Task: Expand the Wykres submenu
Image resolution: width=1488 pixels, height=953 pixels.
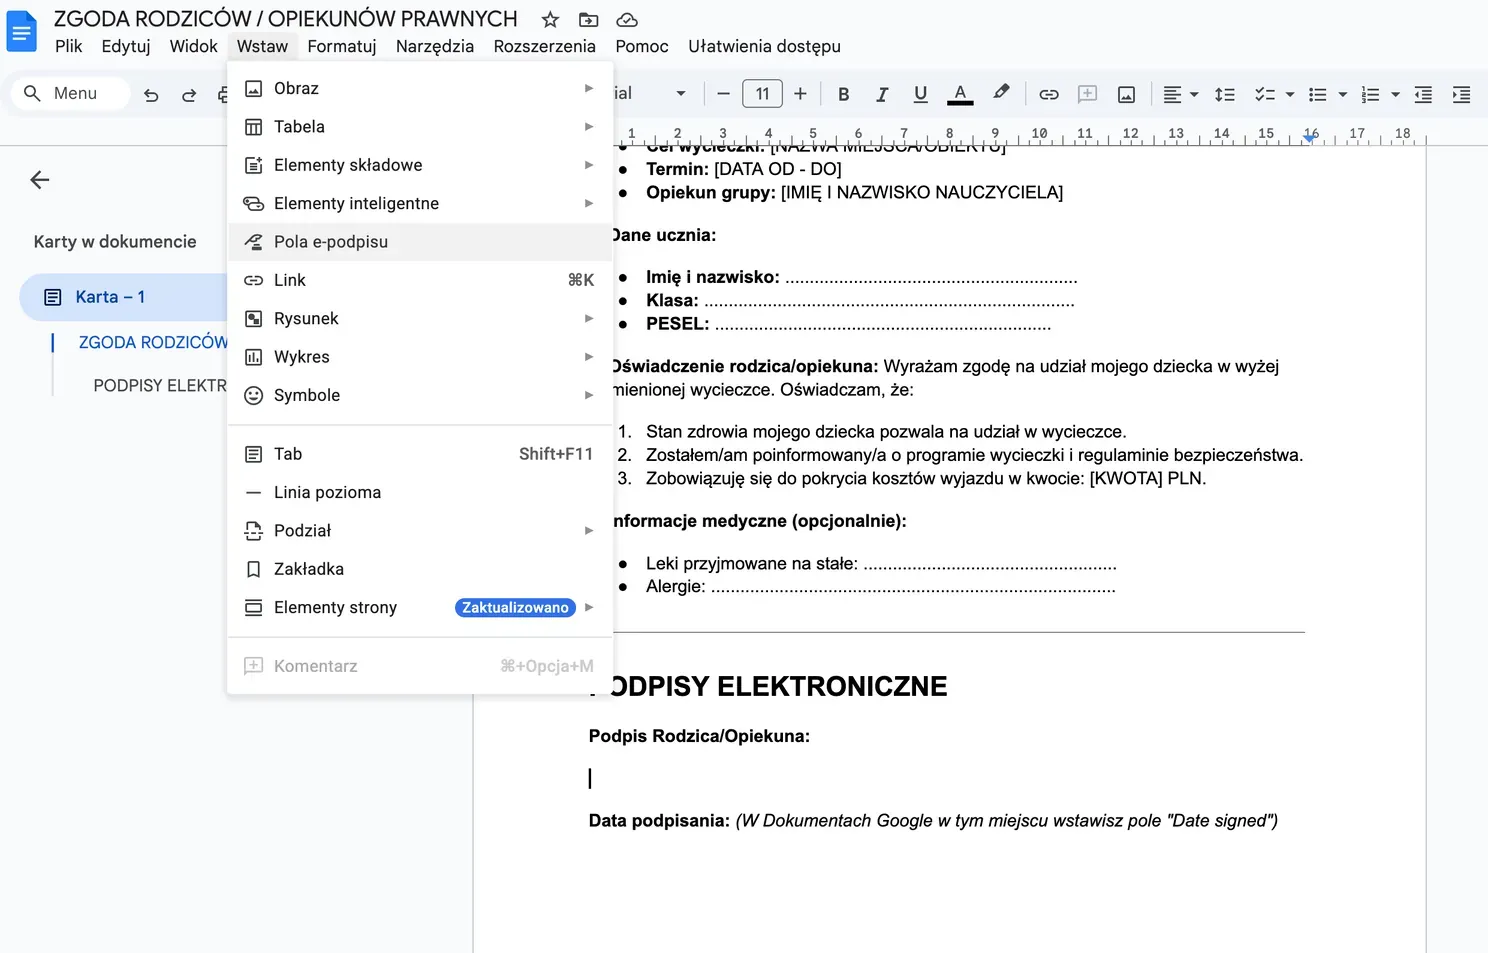Action: click(420, 357)
